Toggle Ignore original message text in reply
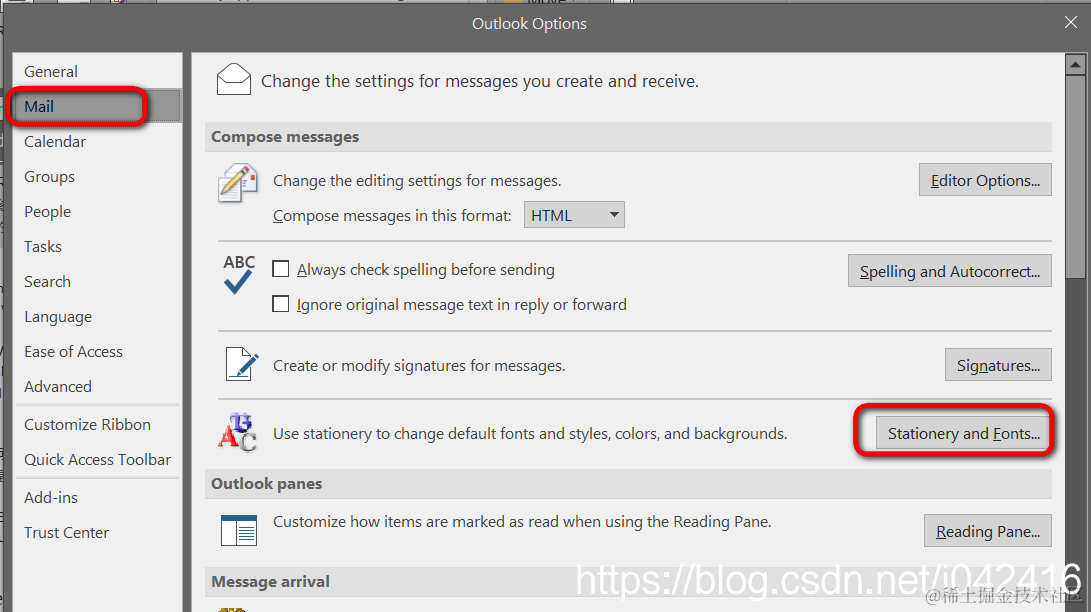This screenshot has width=1091, height=612. pos(280,304)
